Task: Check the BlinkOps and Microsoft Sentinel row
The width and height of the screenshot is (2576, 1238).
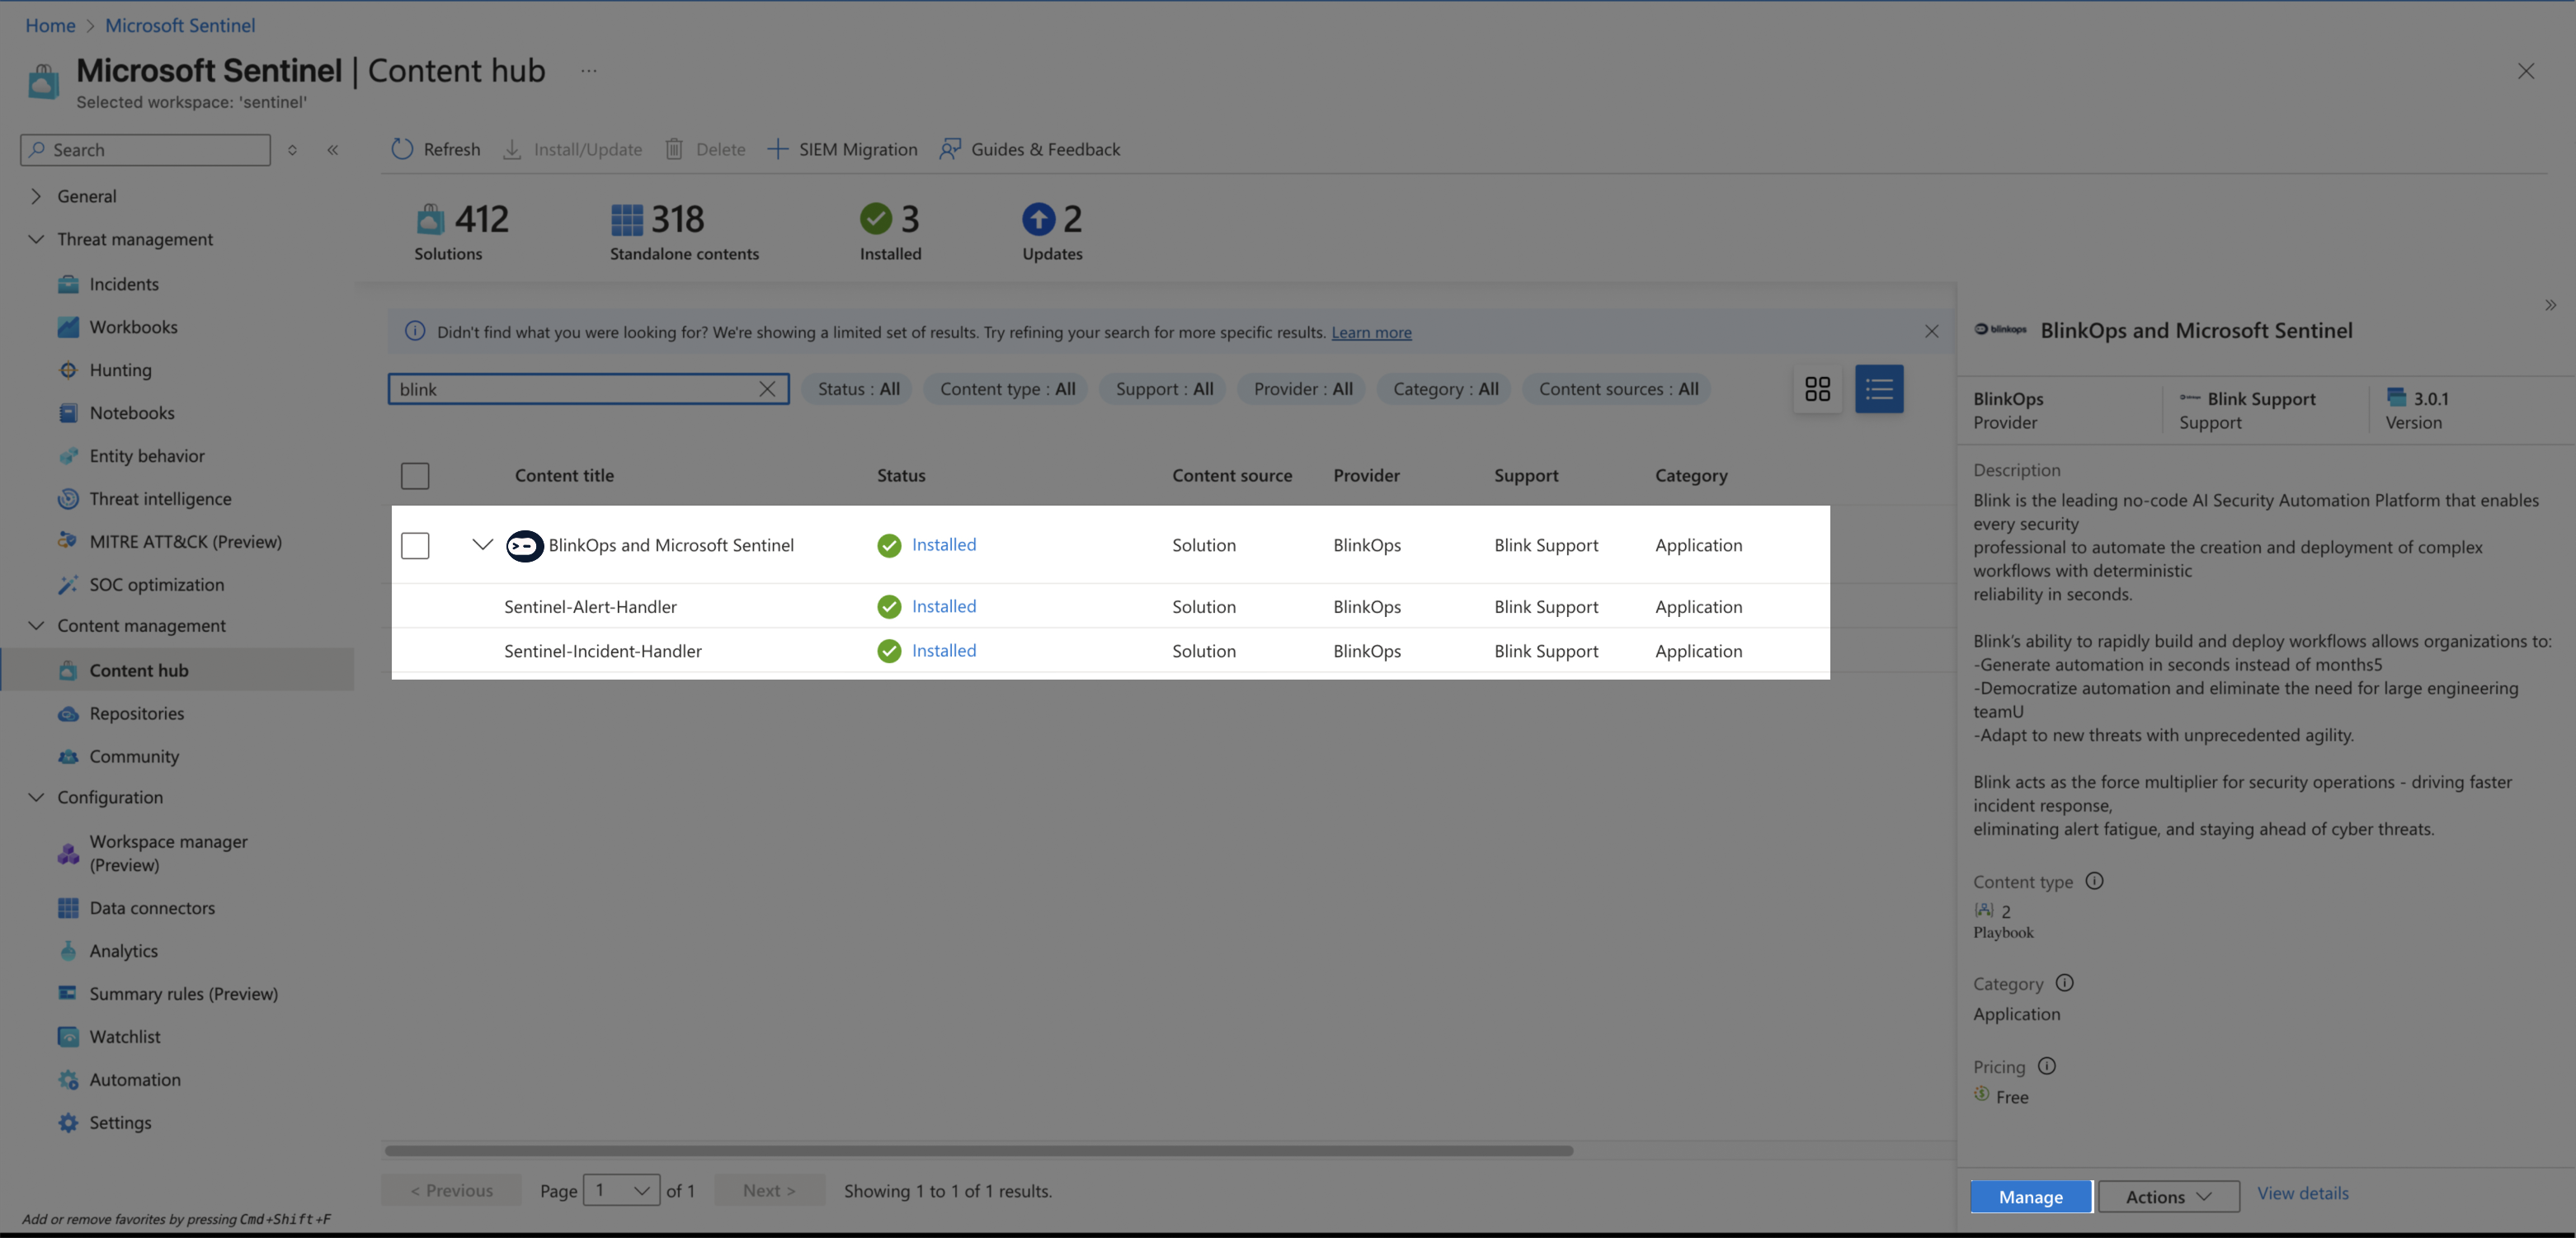Action: (415, 545)
